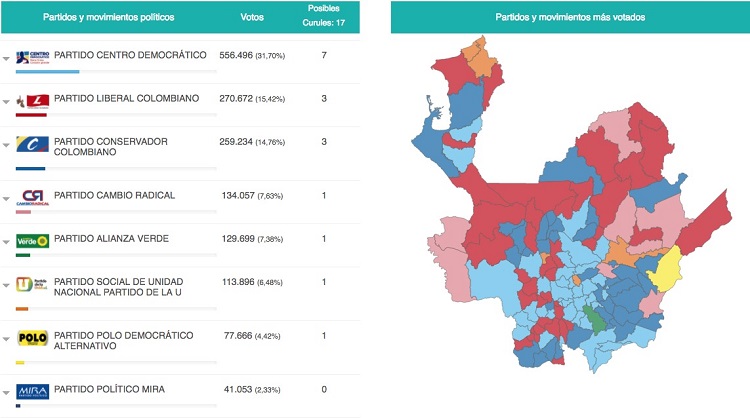Click the MIRA party logo

click(33, 390)
